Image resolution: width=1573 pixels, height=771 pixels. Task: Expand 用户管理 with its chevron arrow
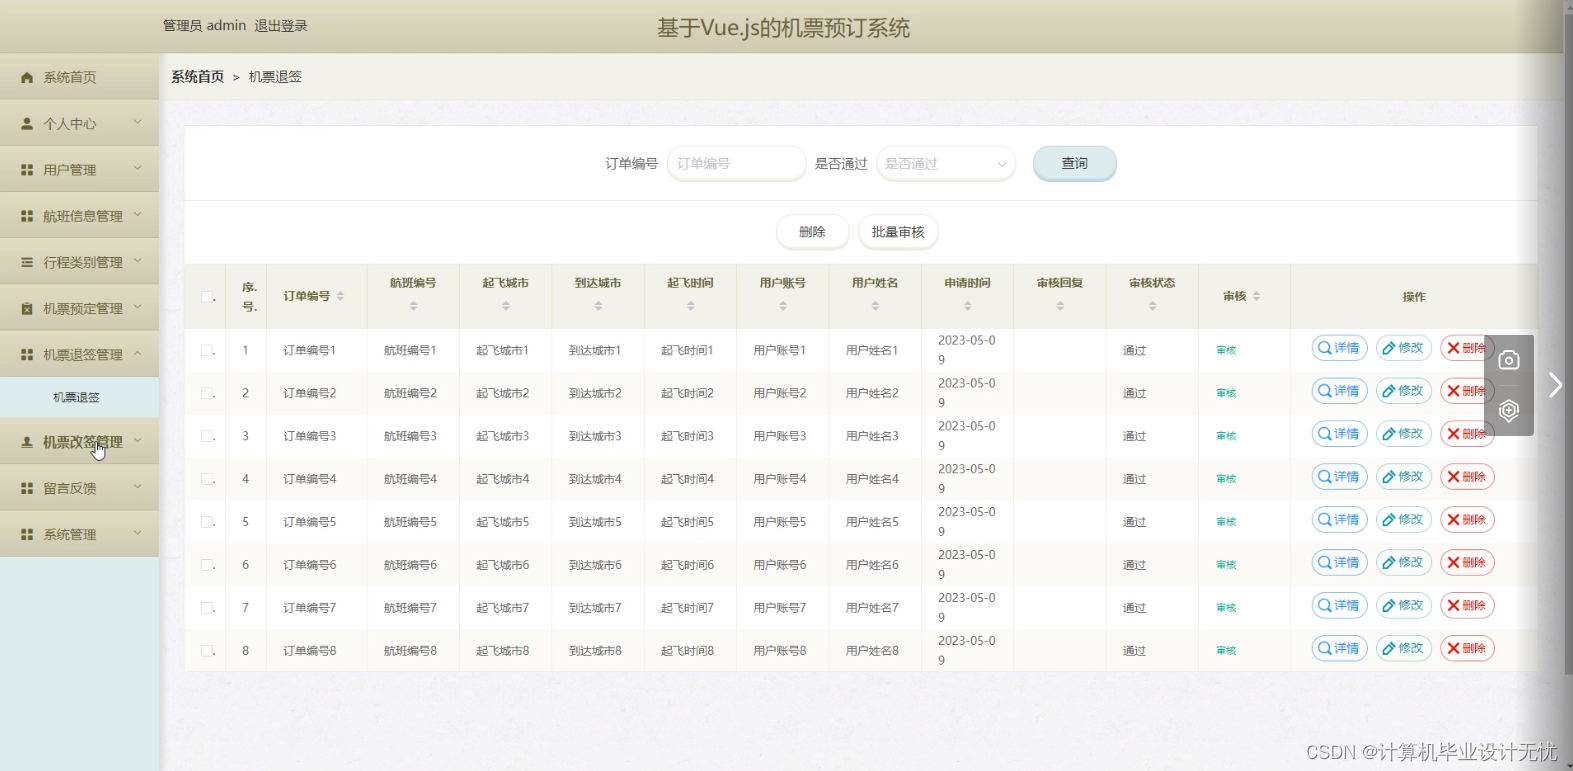coord(138,168)
